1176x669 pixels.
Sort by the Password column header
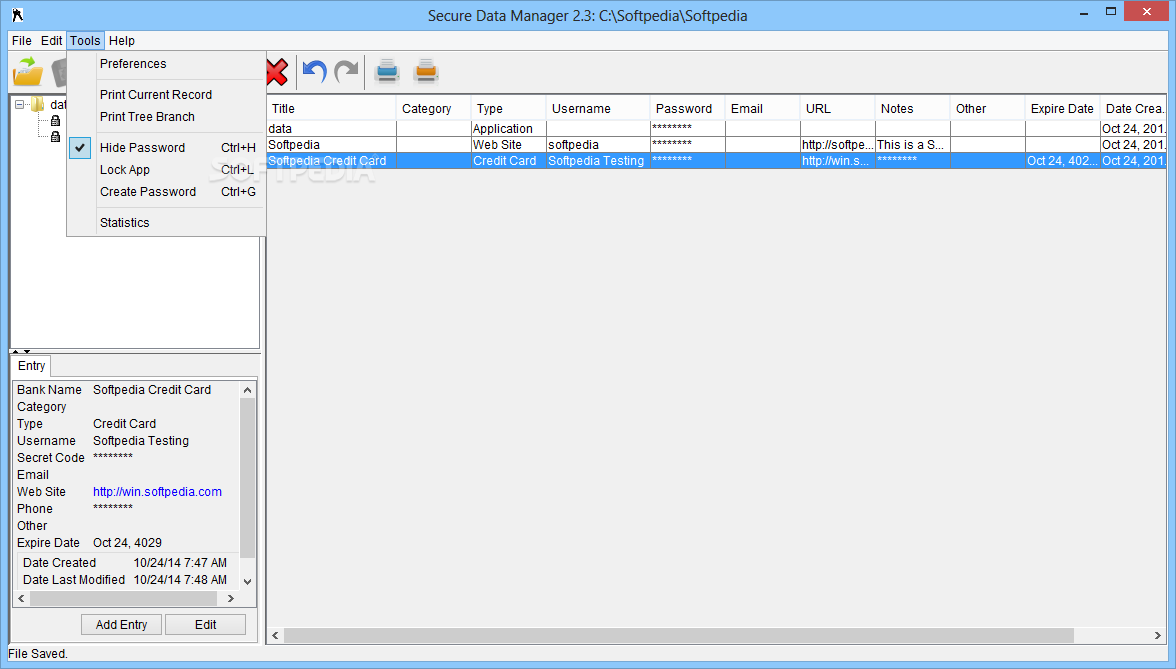coord(688,109)
